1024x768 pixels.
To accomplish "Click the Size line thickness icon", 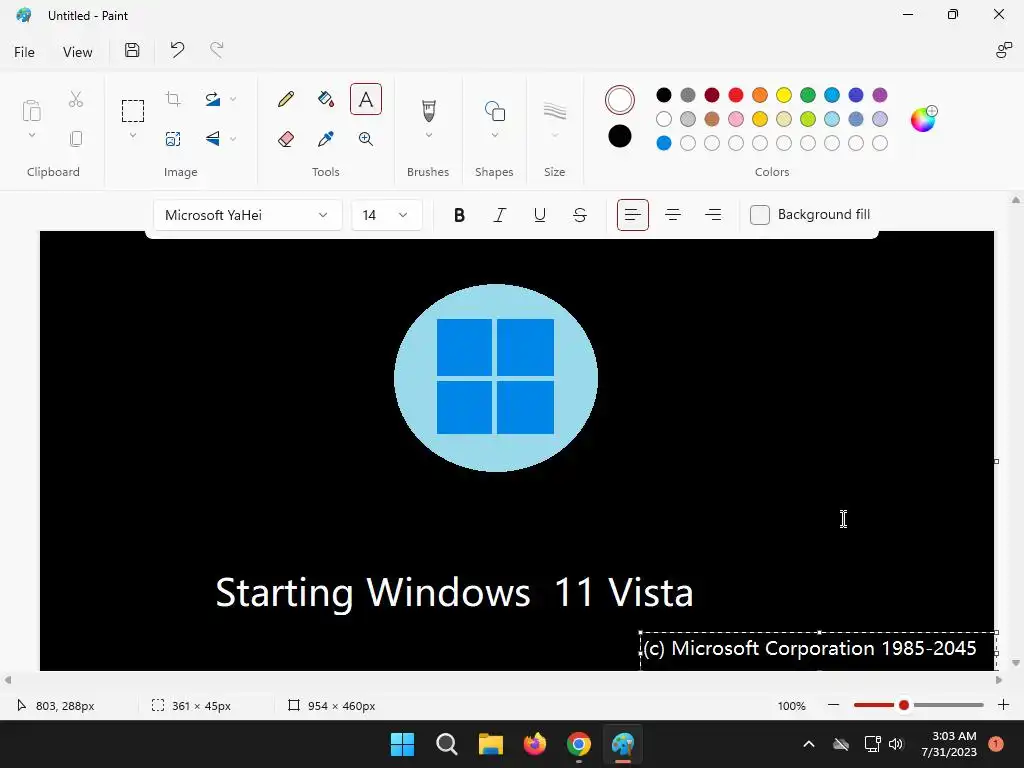I will [x=554, y=111].
